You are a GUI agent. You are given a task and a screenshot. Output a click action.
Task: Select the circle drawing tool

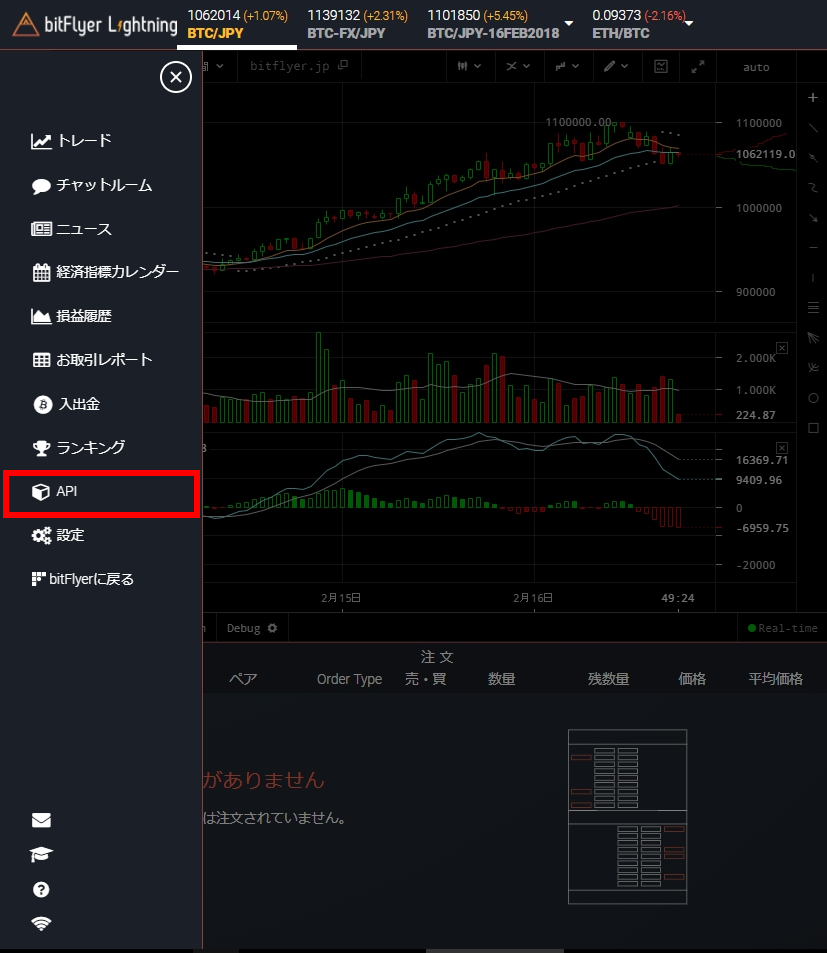pyautogui.click(x=813, y=398)
